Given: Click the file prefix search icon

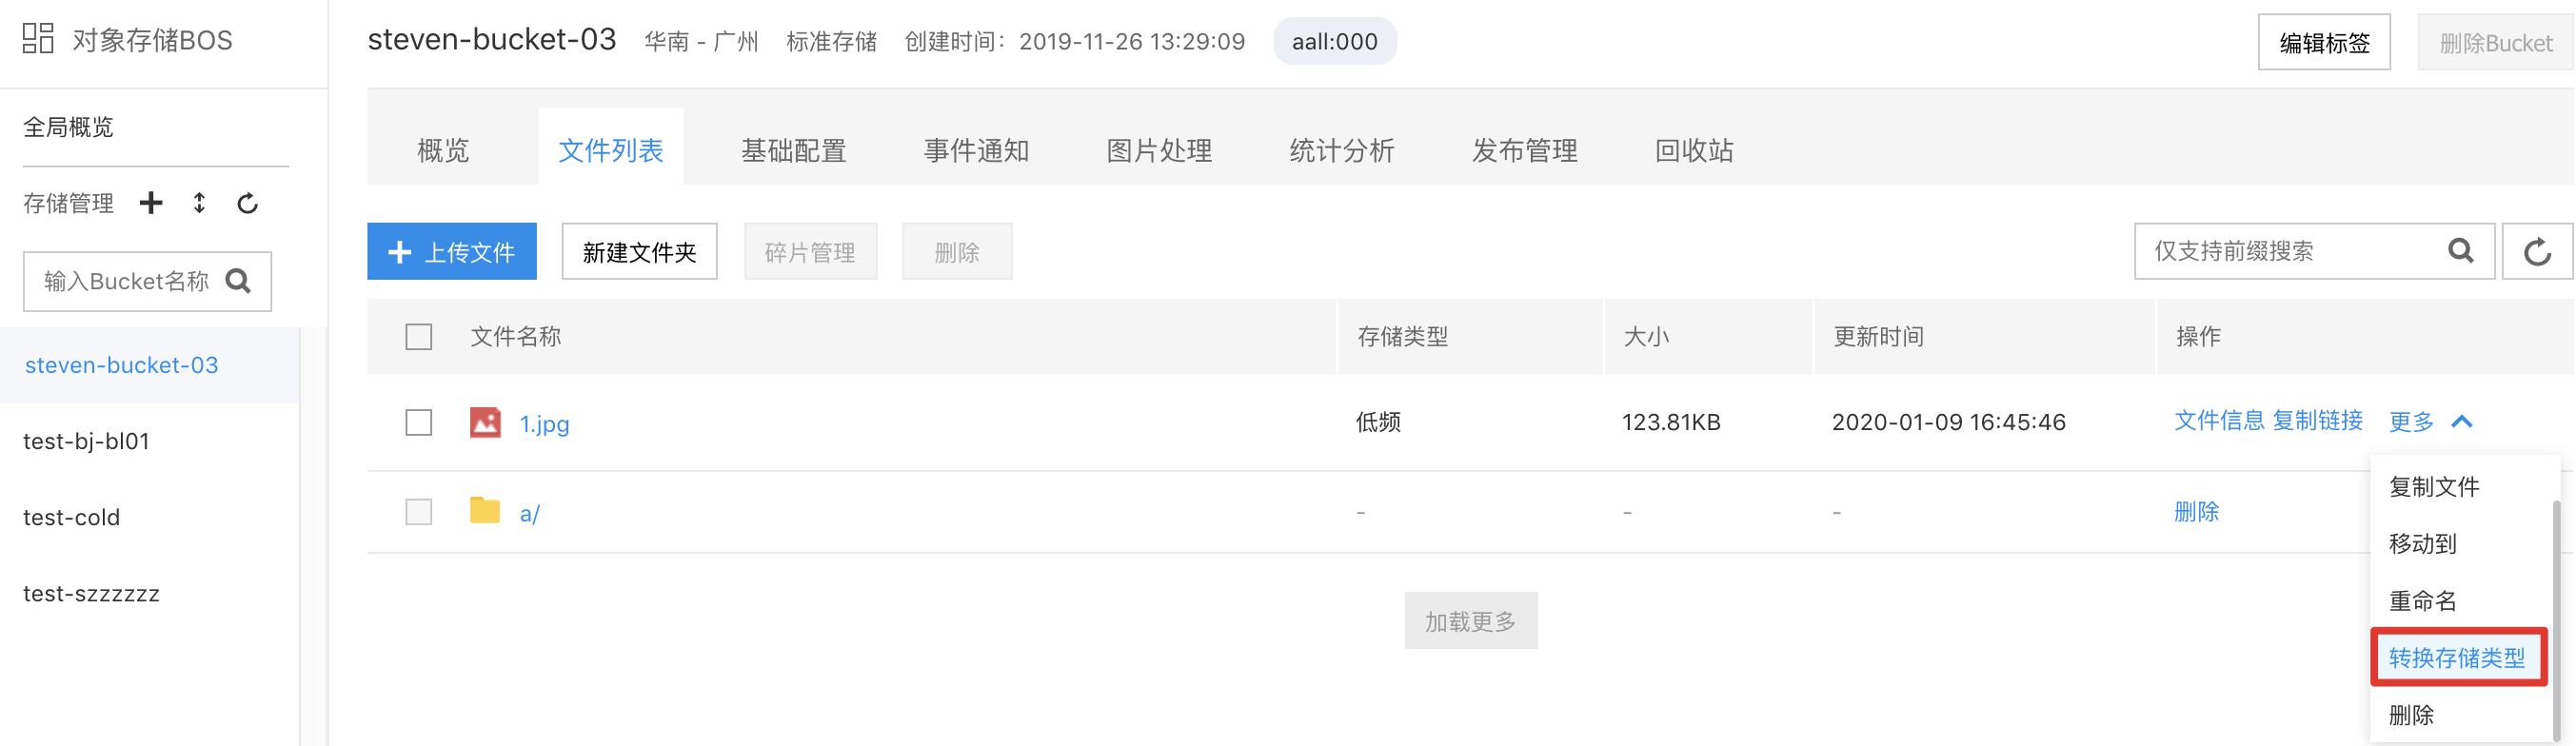Looking at the screenshot, I should (2461, 250).
